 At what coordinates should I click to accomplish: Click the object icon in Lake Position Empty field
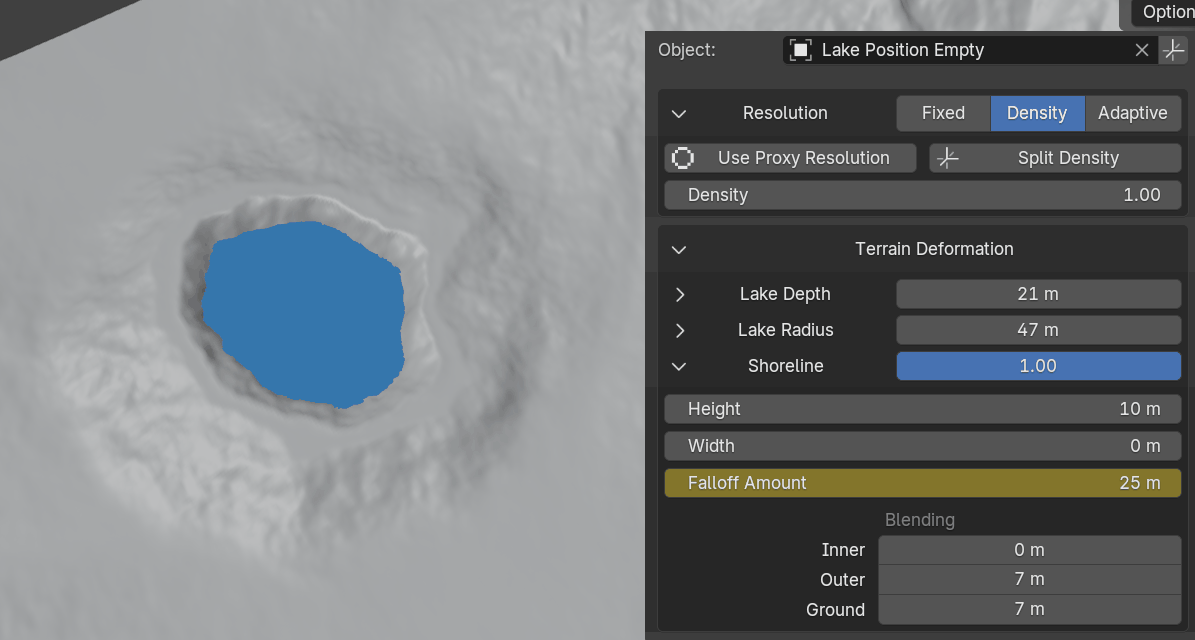800,50
